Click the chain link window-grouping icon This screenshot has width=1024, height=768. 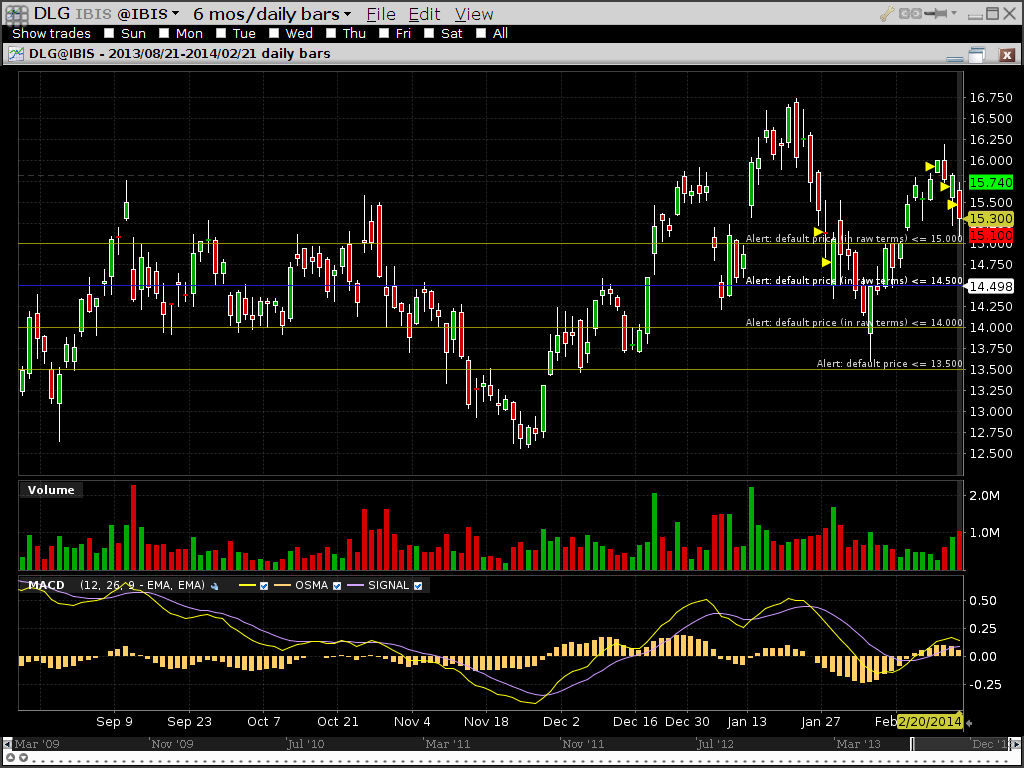[909, 13]
